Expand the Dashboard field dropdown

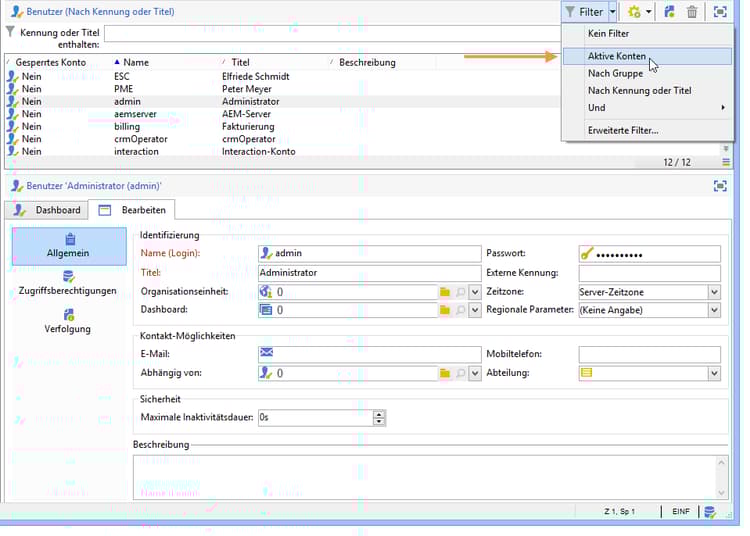[474, 310]
